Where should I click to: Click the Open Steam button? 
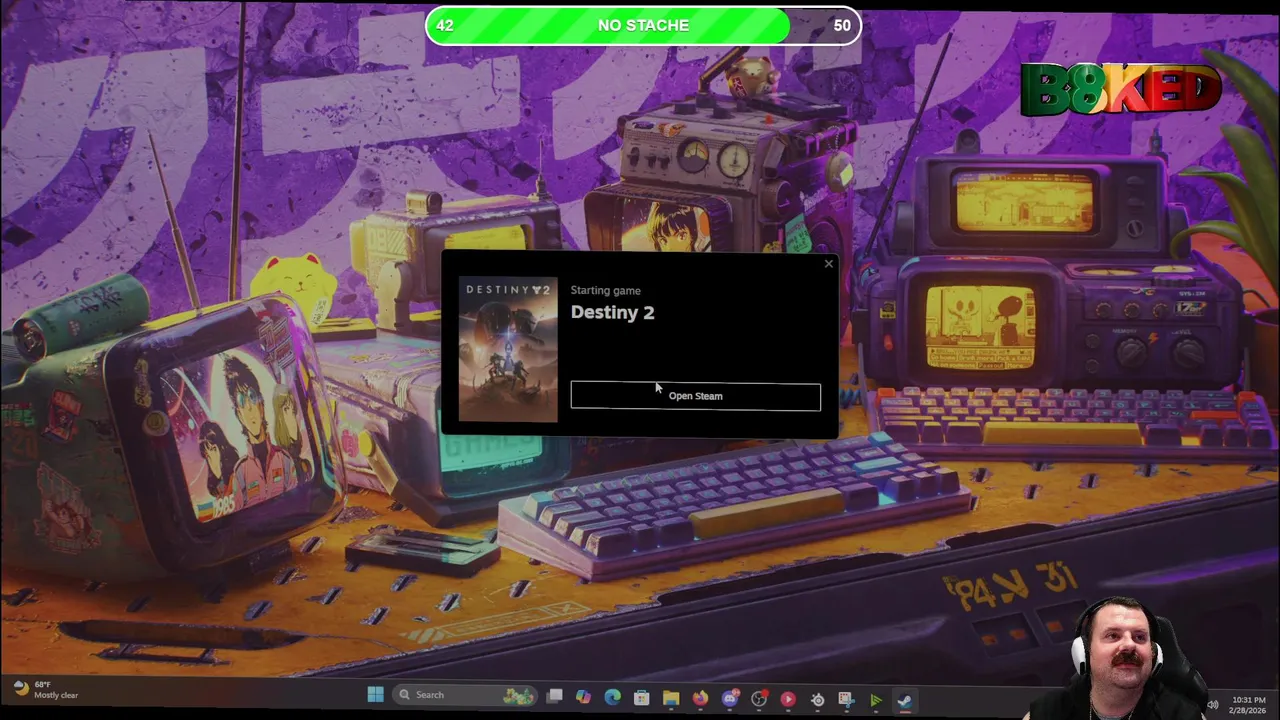[x=695, y=396]
